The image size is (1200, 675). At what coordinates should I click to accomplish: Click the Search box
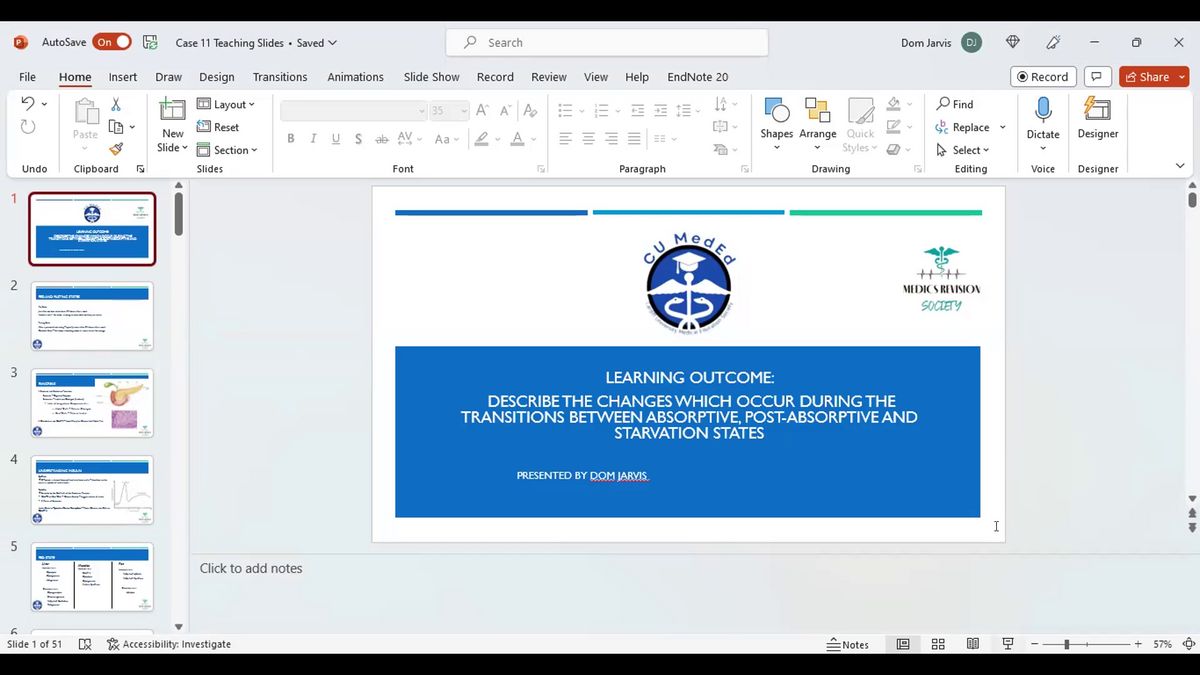(x=607, y=43)
